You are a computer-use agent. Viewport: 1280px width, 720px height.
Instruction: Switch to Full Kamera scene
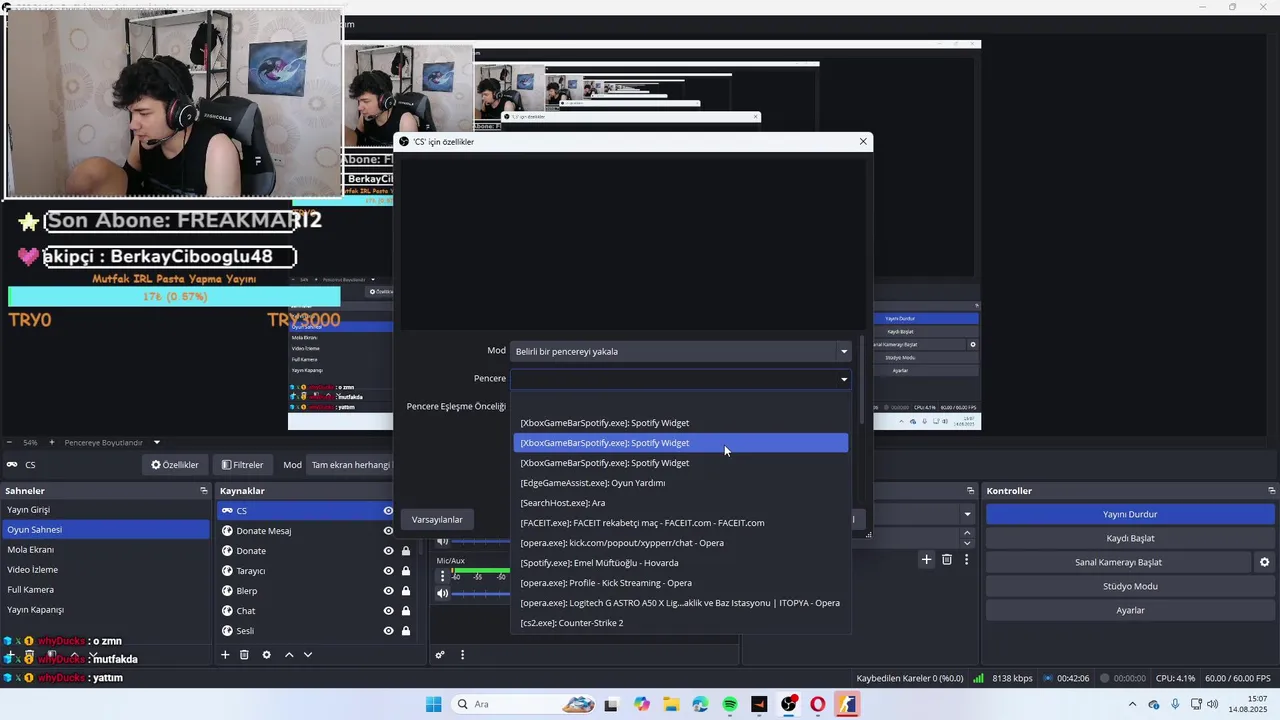[x=105, y=590]
